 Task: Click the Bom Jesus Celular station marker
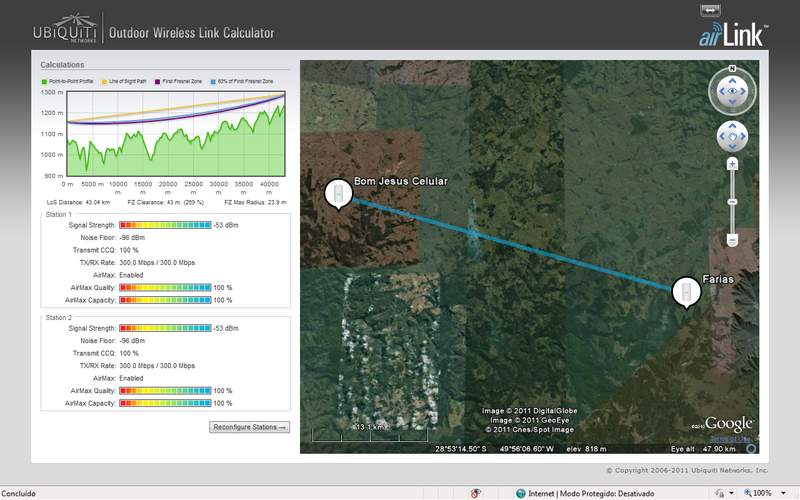coord(338,193)
